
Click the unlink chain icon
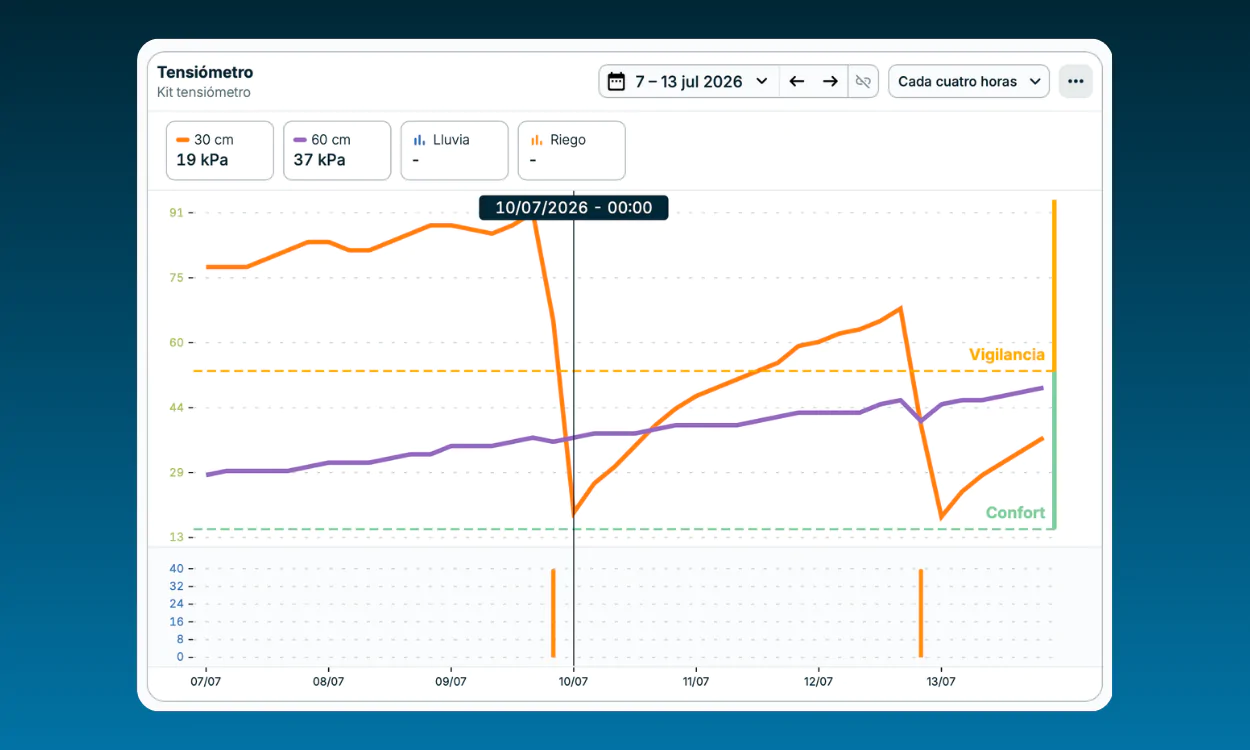click(863, 81)
